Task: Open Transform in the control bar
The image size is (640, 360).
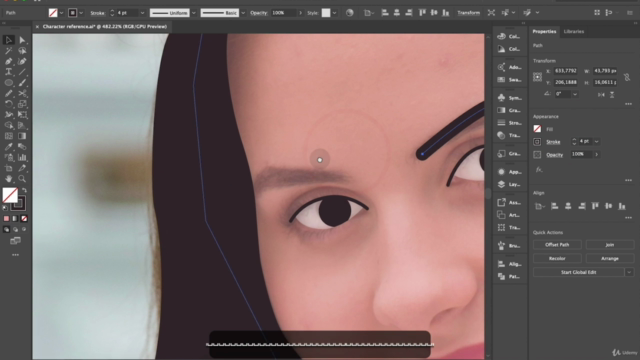Action: 468,13
